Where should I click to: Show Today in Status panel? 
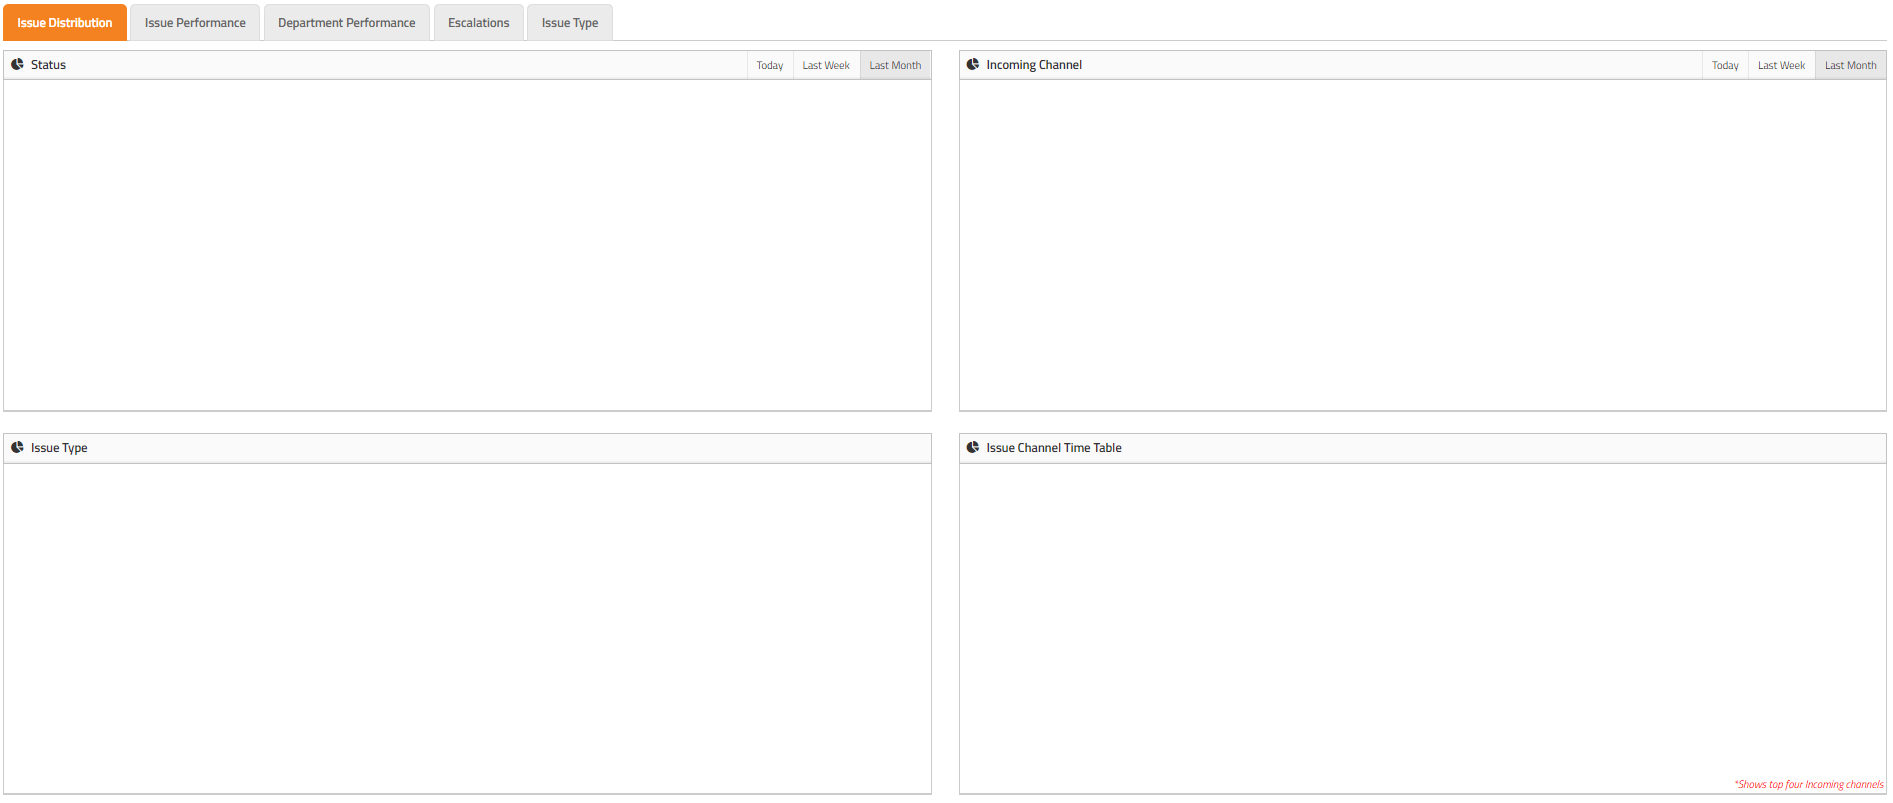pos(770,65)
